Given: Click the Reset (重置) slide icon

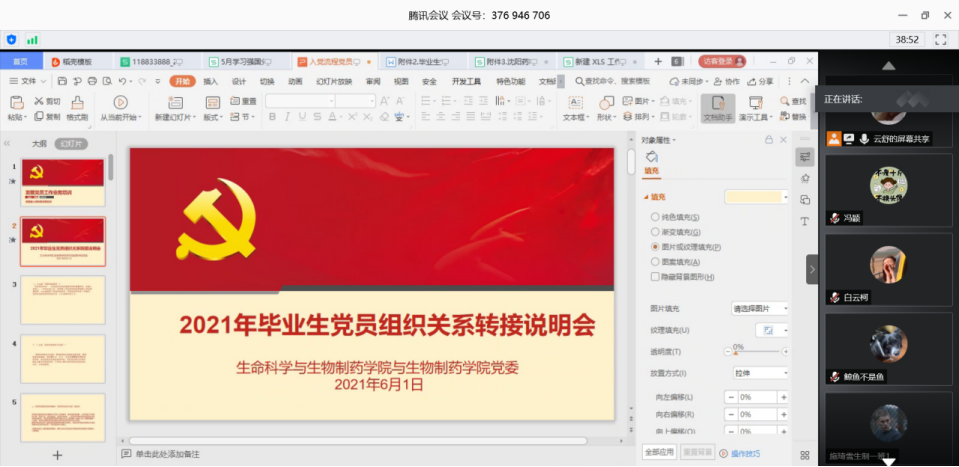Looking at the screenshot, I should click(235, 101).
